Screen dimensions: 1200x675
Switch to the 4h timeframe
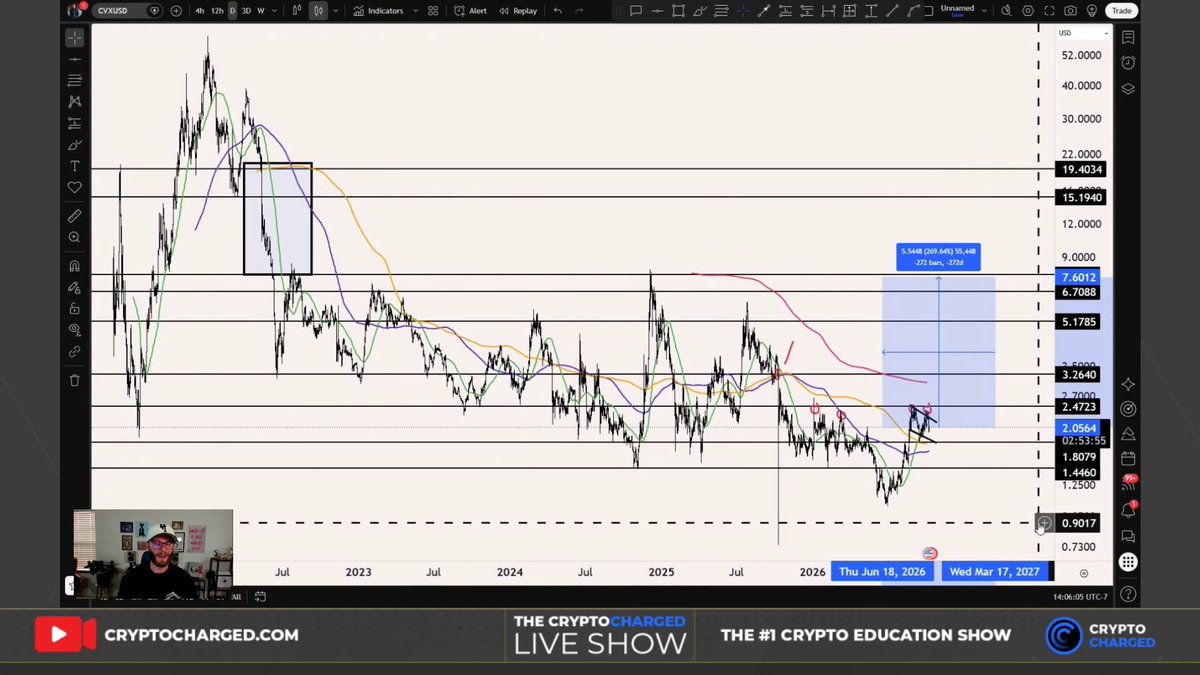(x=200, y=11)
